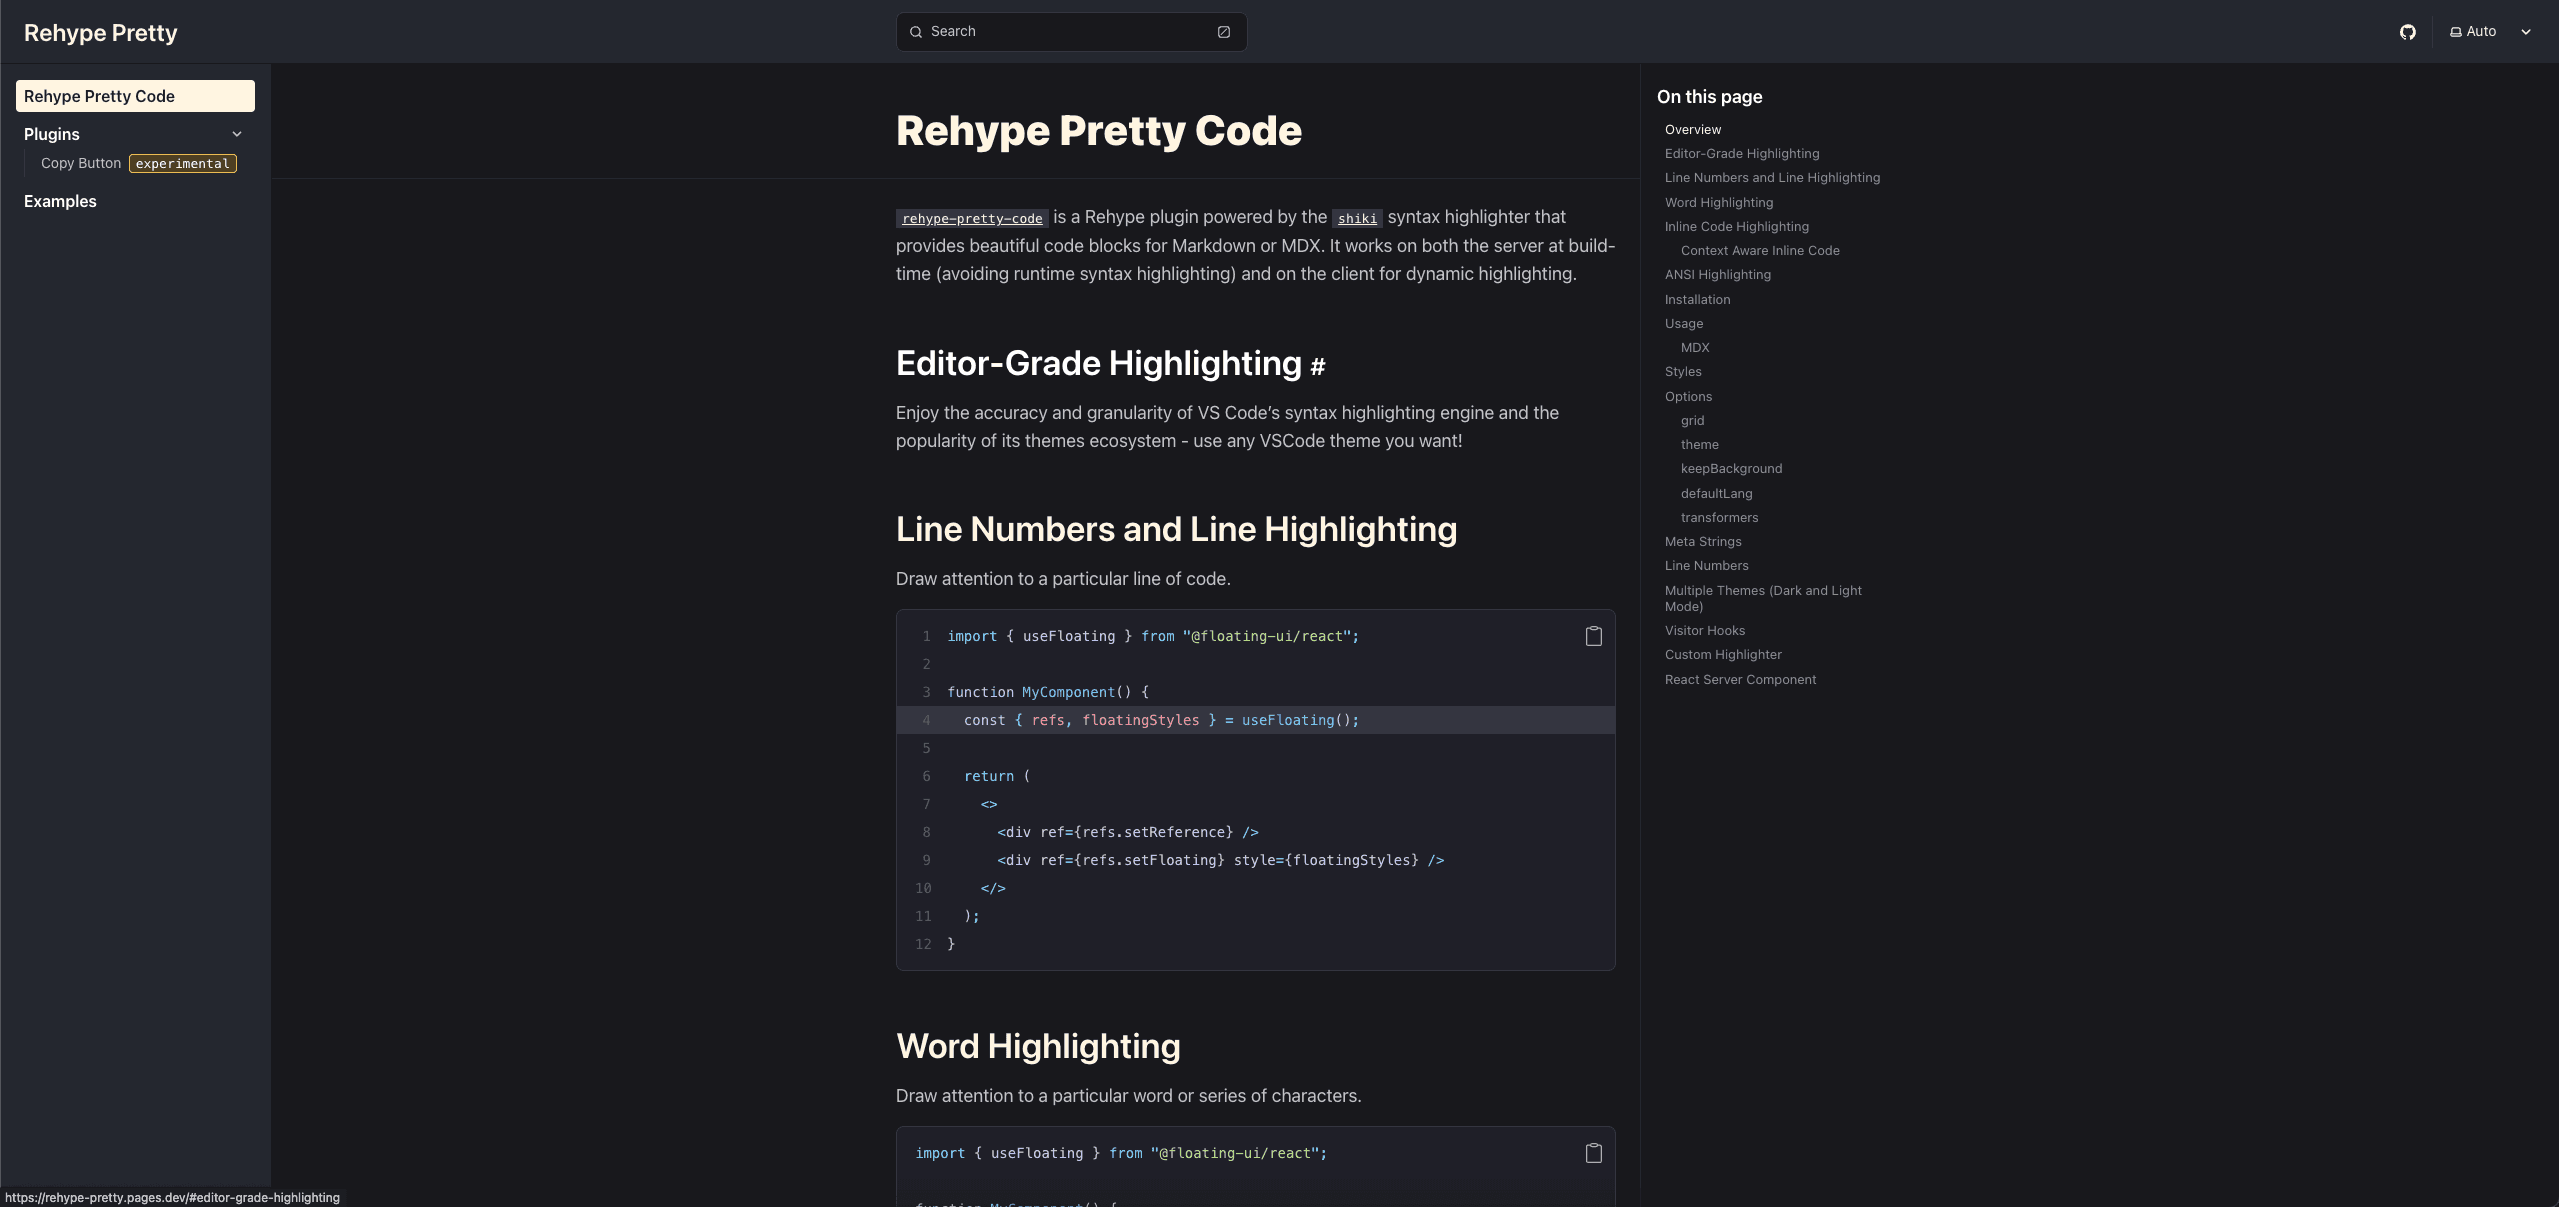Jump to transformers outline entry
This screenshot has height=1207, width=2559.
pos(1719,517)
